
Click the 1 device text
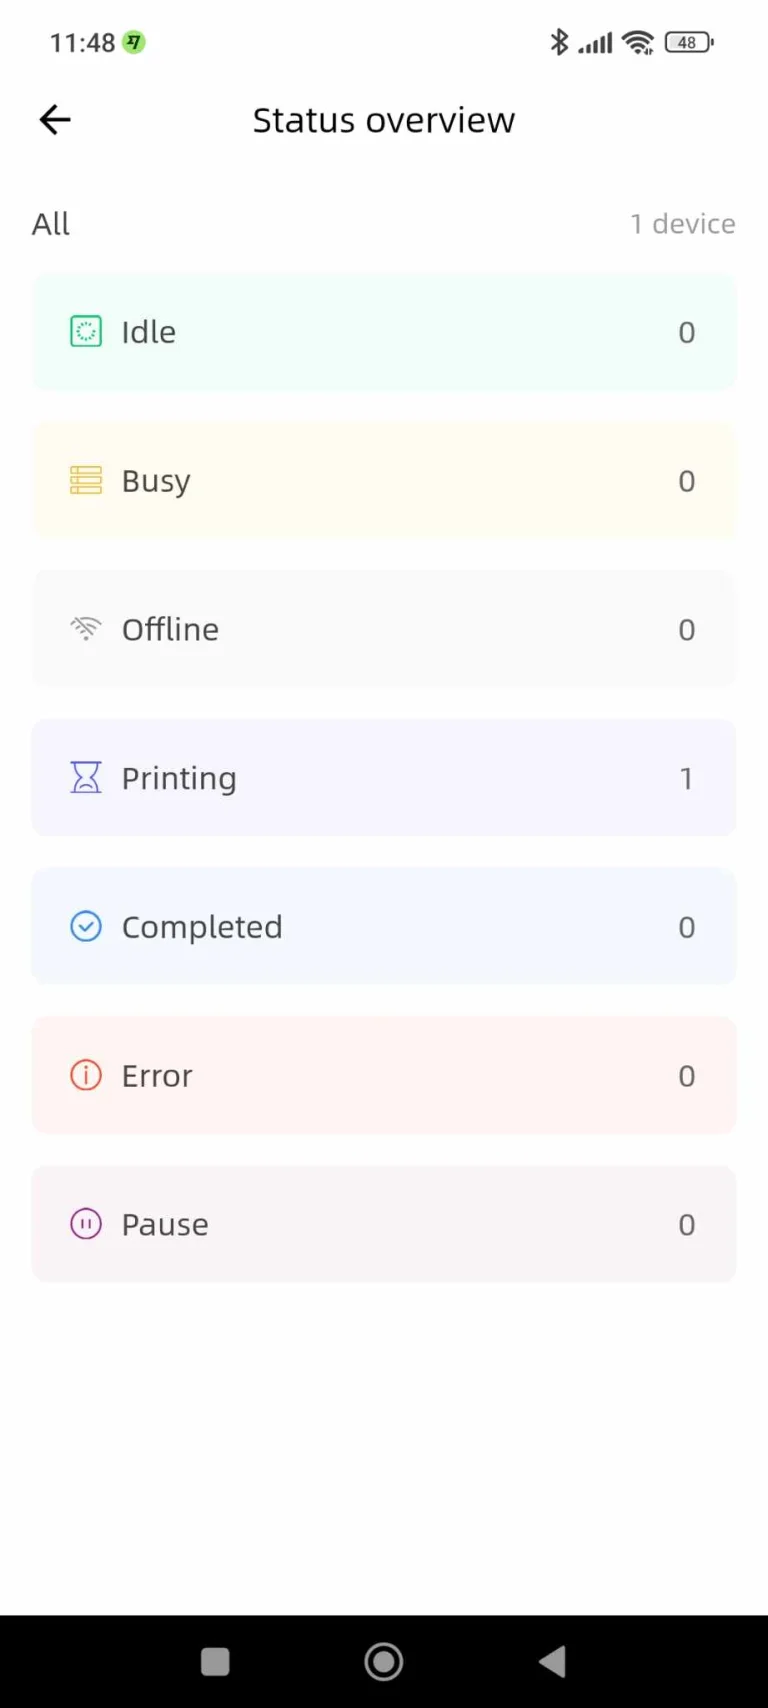coord(683,224)
